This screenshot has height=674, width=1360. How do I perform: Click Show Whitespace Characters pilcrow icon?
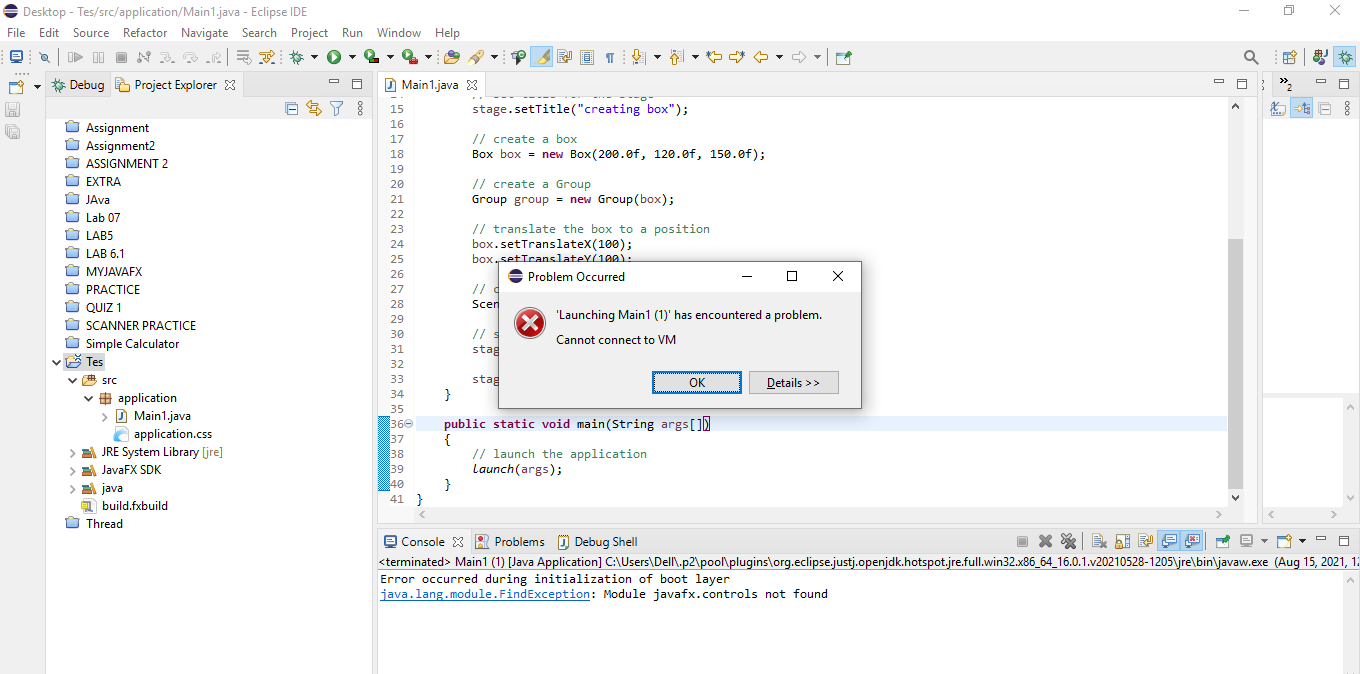pyautogui.click(x=609, y=58)
